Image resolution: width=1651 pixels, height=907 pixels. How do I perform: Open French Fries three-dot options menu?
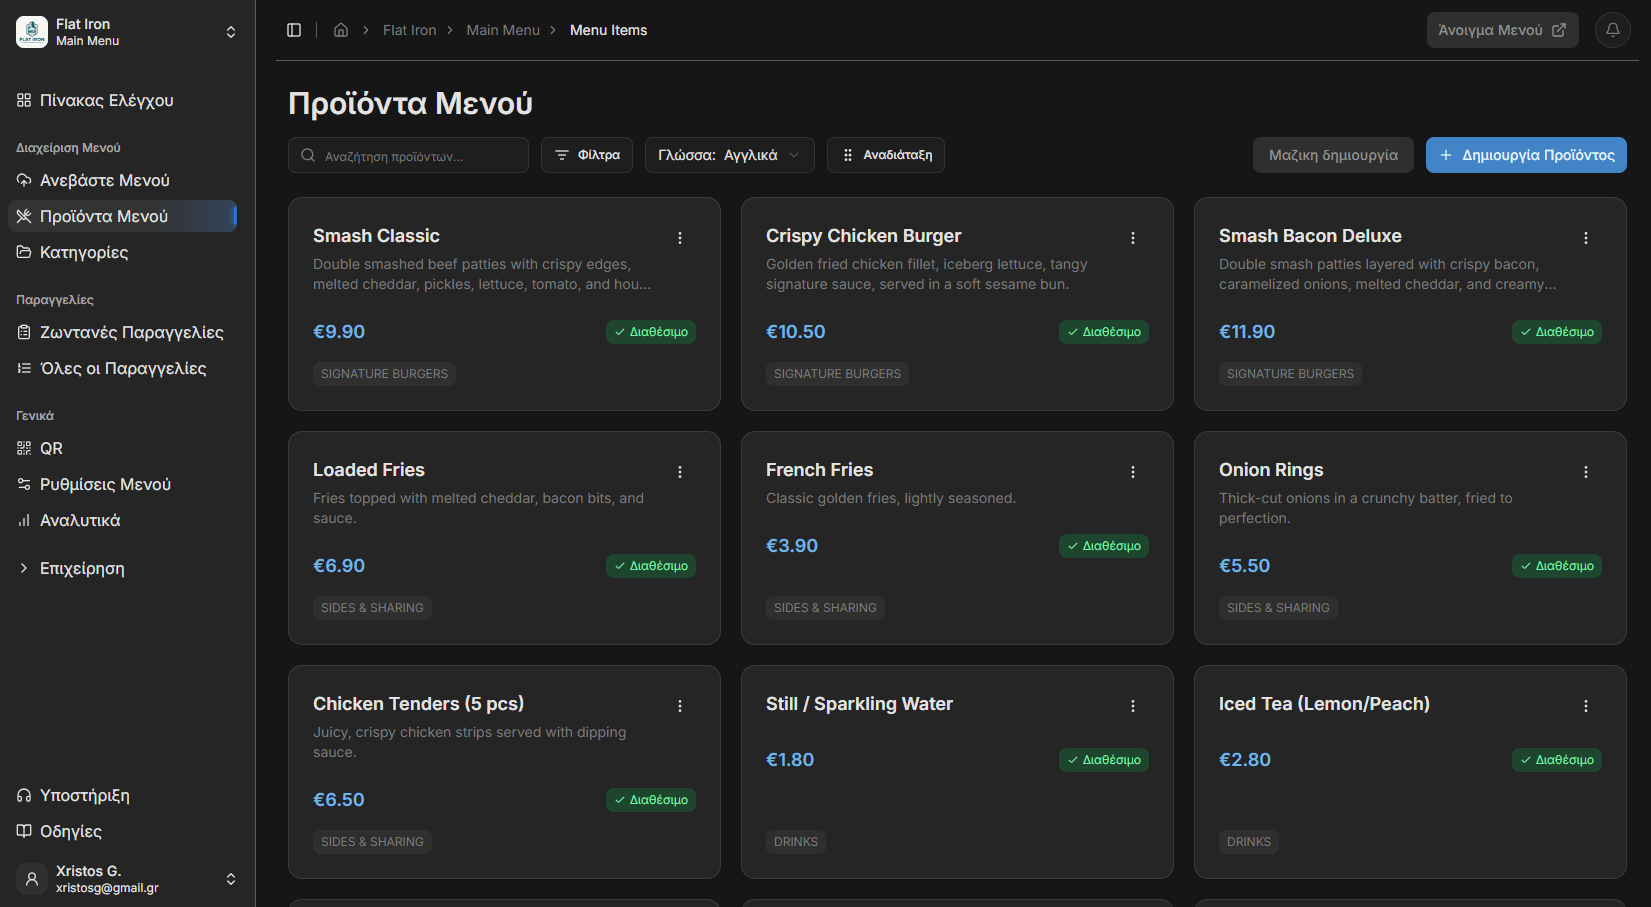pos(1133,472)
